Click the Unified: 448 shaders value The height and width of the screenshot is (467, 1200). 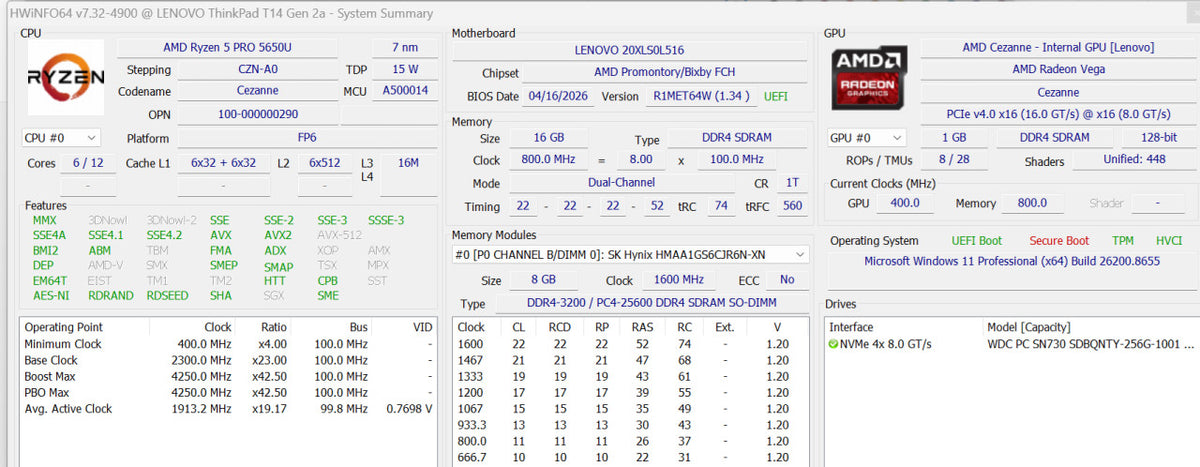click(1135, 160)
